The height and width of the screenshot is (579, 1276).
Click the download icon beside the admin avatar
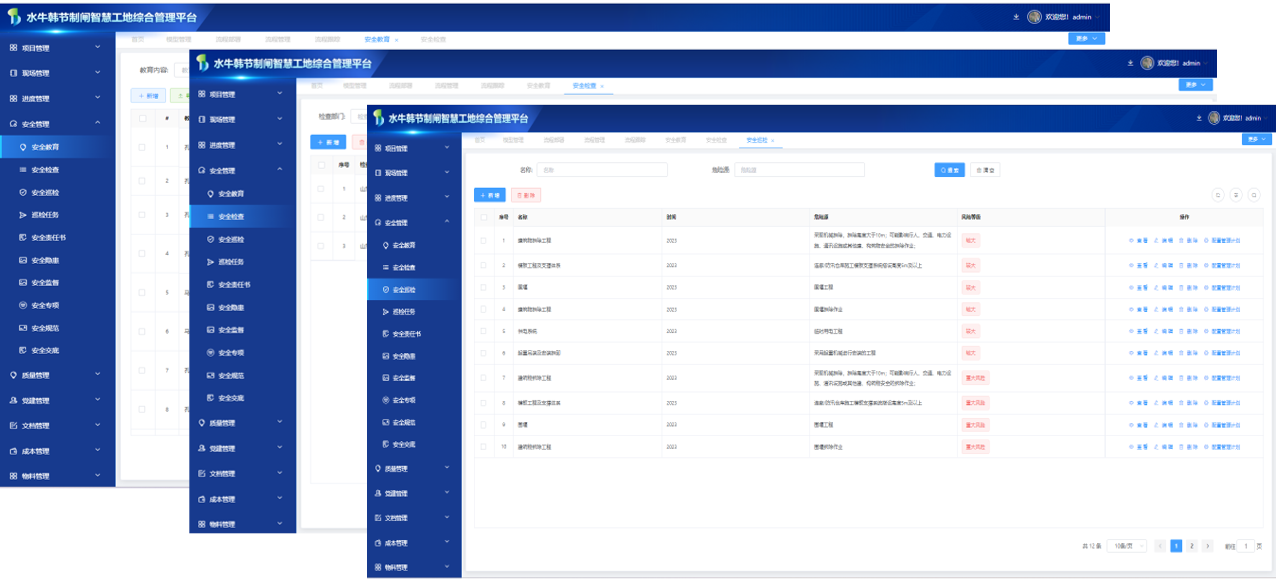(x=1199, y=118)
